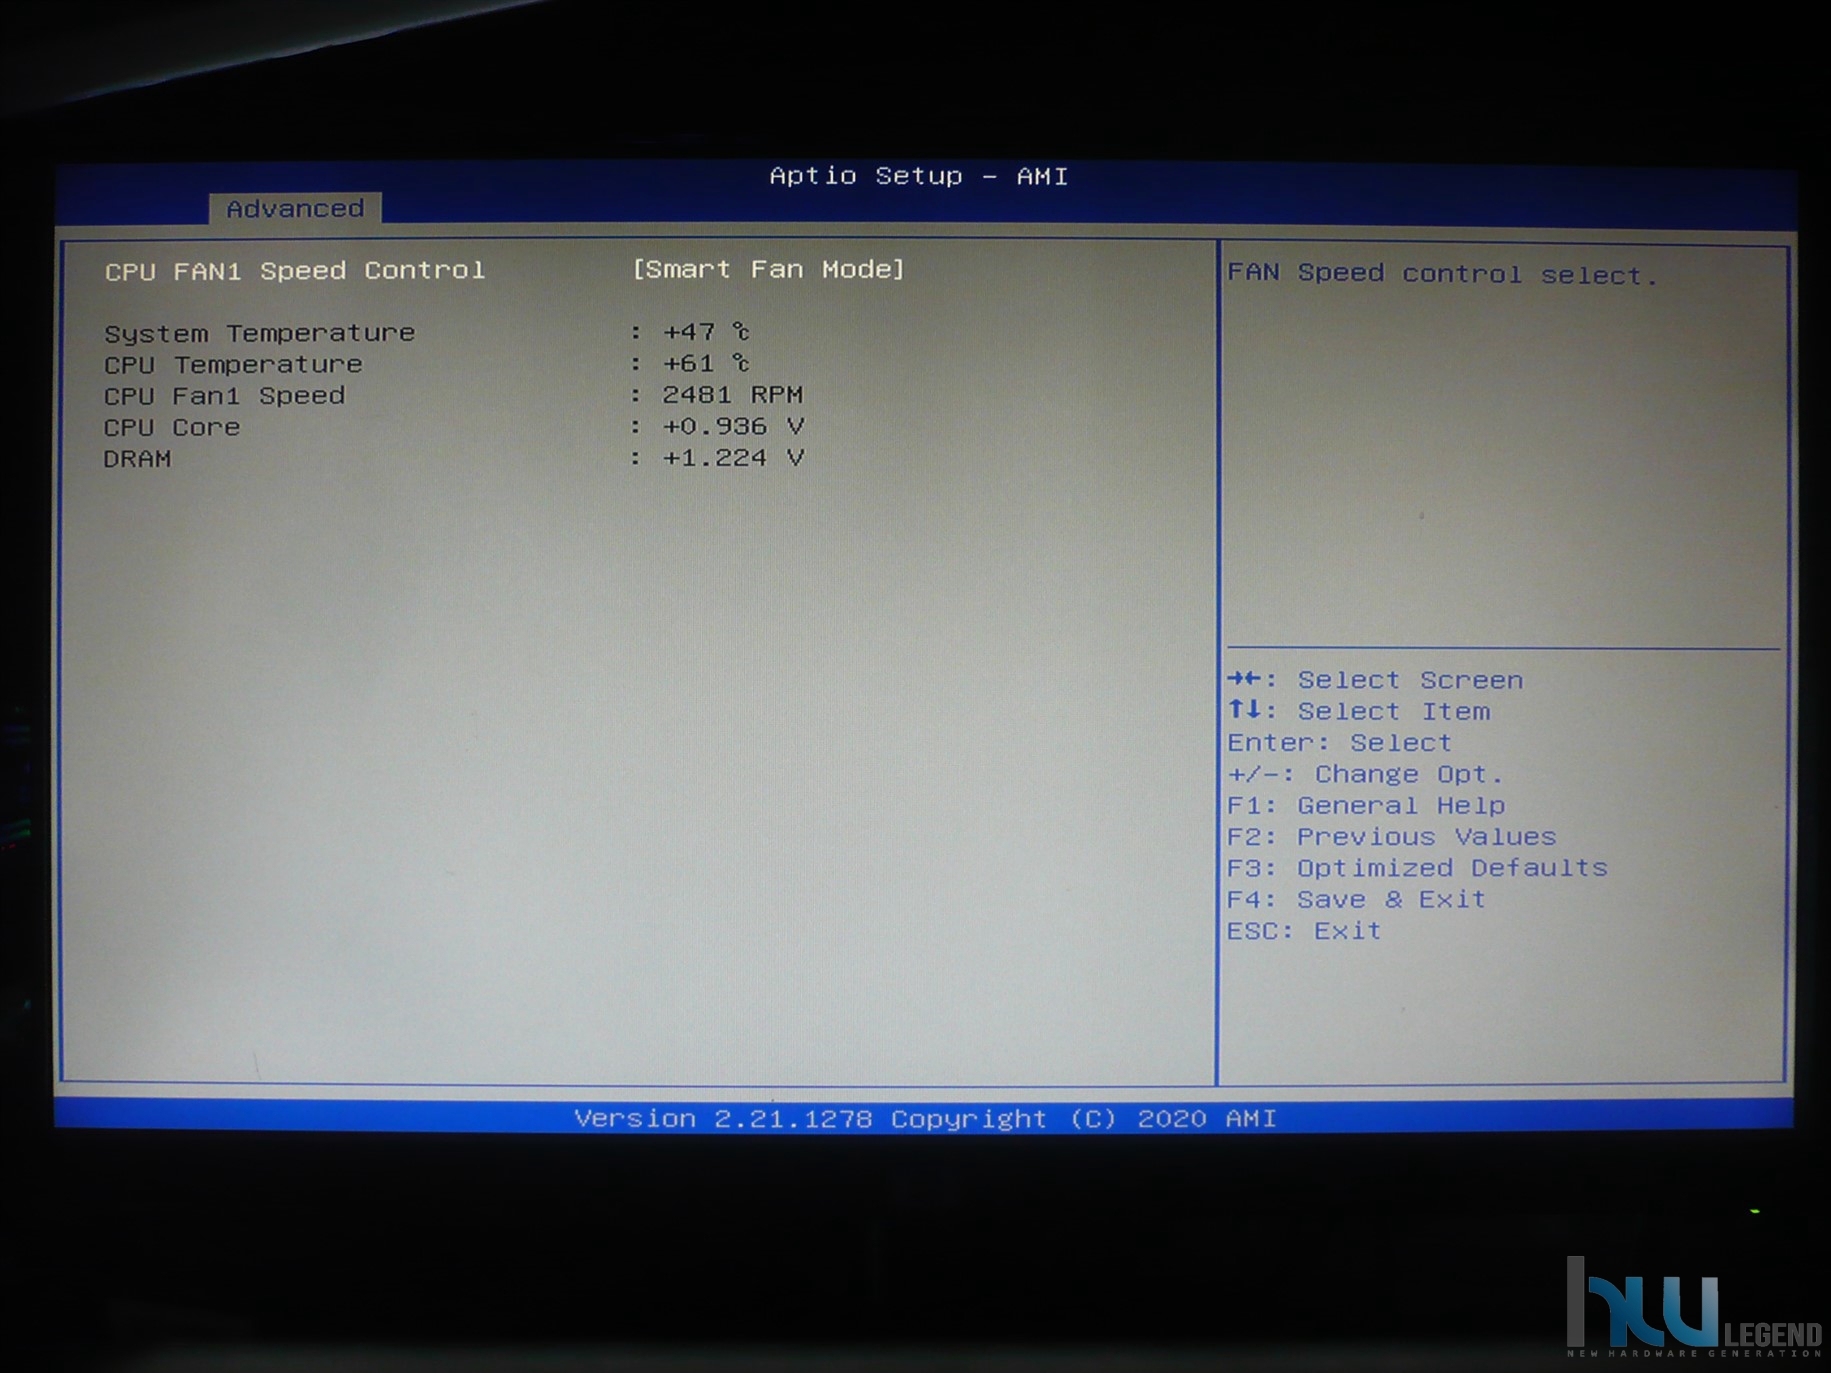Open the Advanced tab
This screenshot has height=1373, width=1831.
tap(295, 208)
